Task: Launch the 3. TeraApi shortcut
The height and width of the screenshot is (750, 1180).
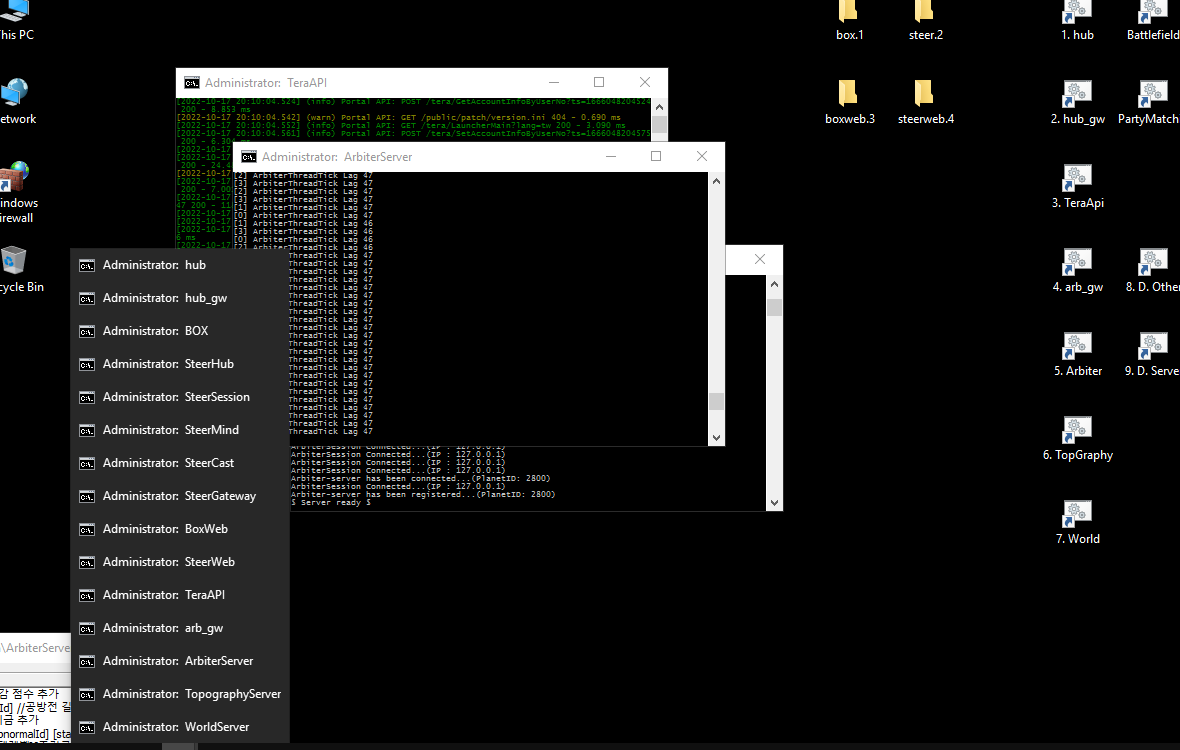Action: point(1078,187)
